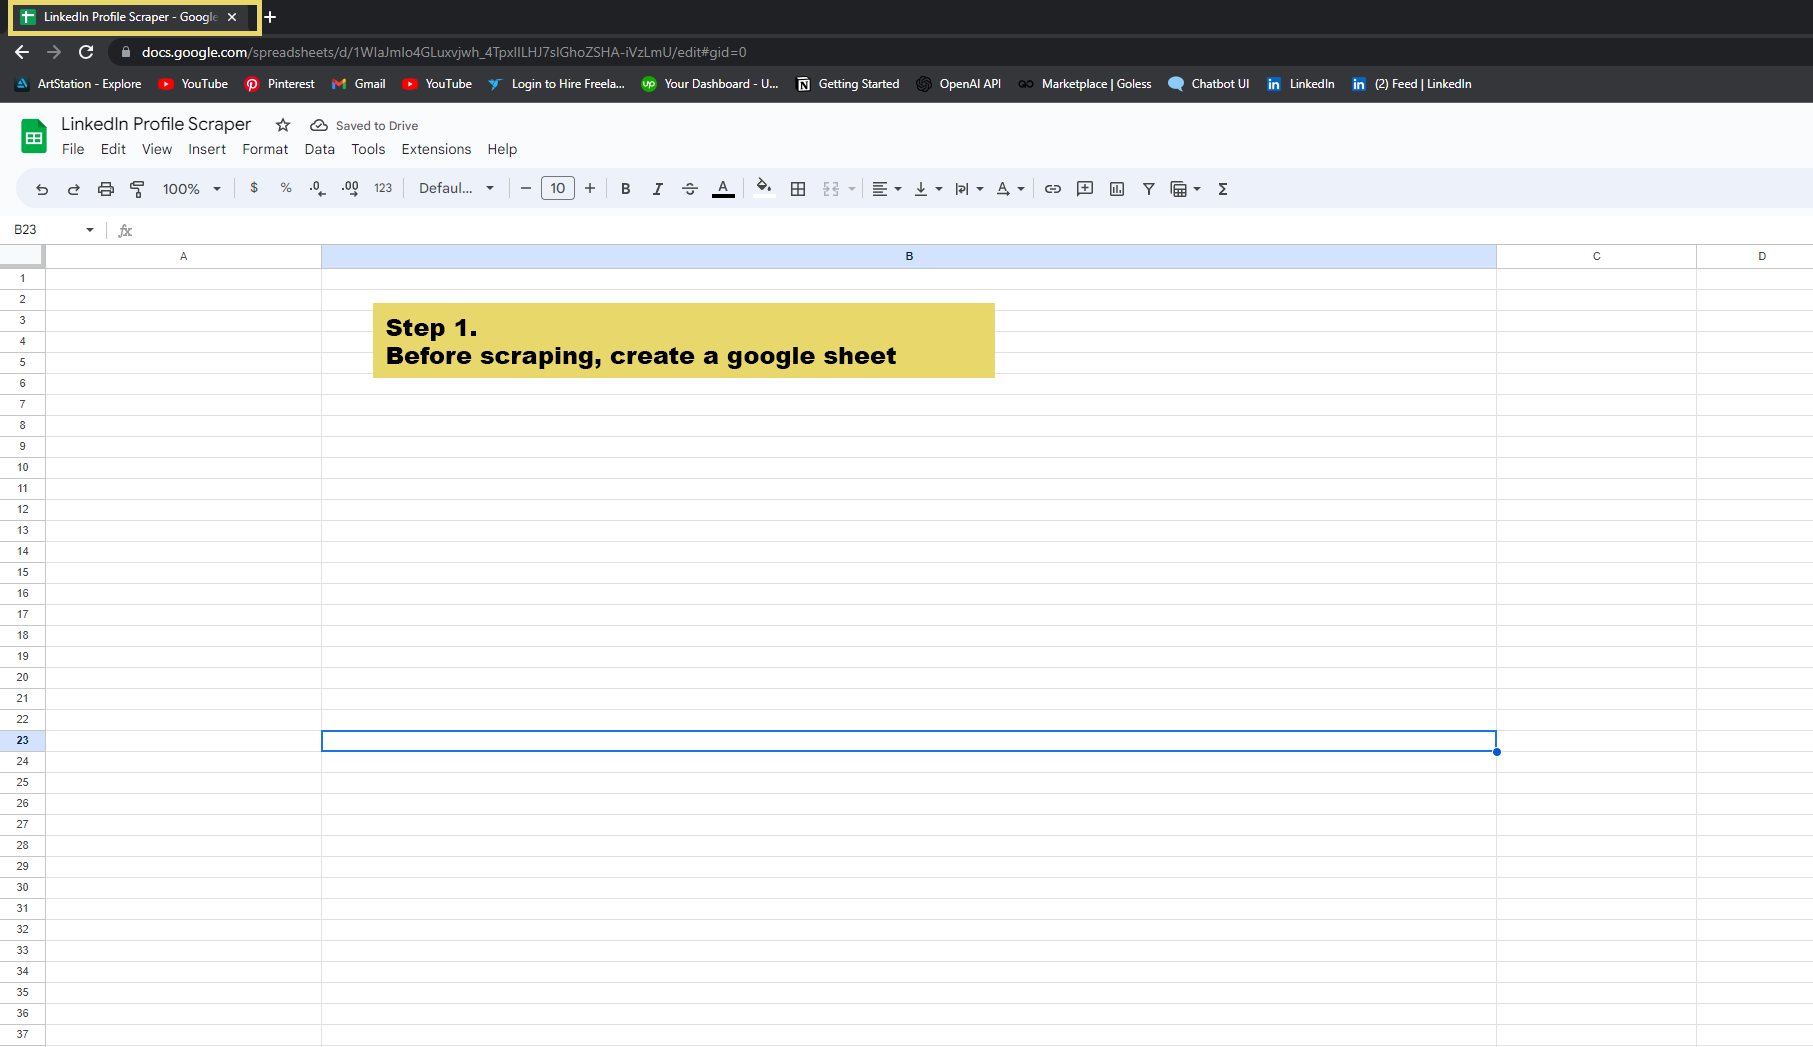Open more number formats (123)
This screenshot has width=1813, height=1047.
click(x=383, y=188)
